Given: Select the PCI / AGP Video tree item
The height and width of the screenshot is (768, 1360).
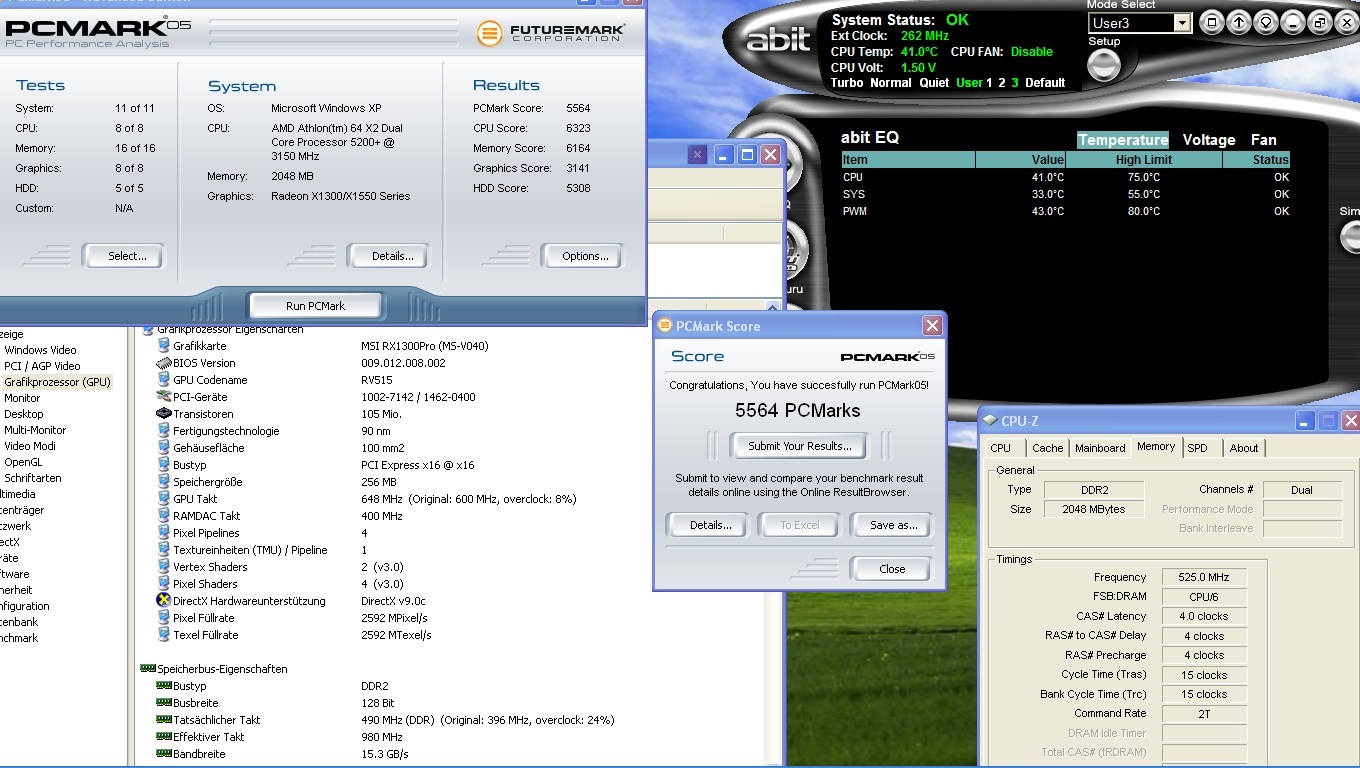Looking at the screenshot, I should coord(41,366).
